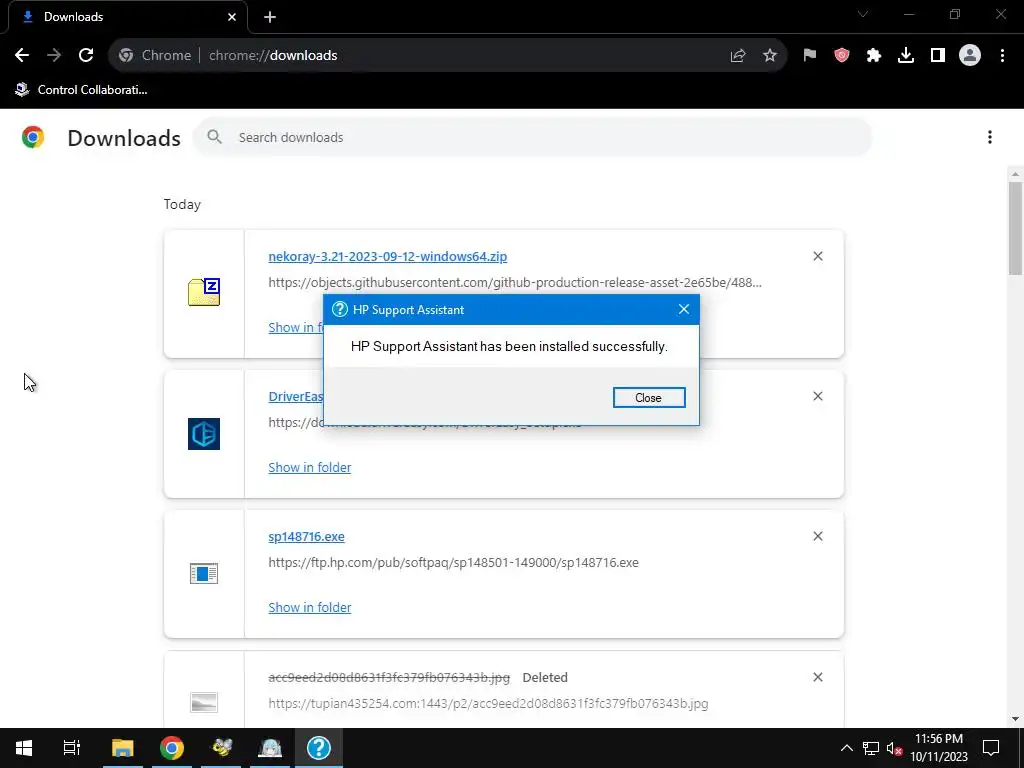Show DriverEasy download in folder
1024x768 pixels.
(310, 468)
